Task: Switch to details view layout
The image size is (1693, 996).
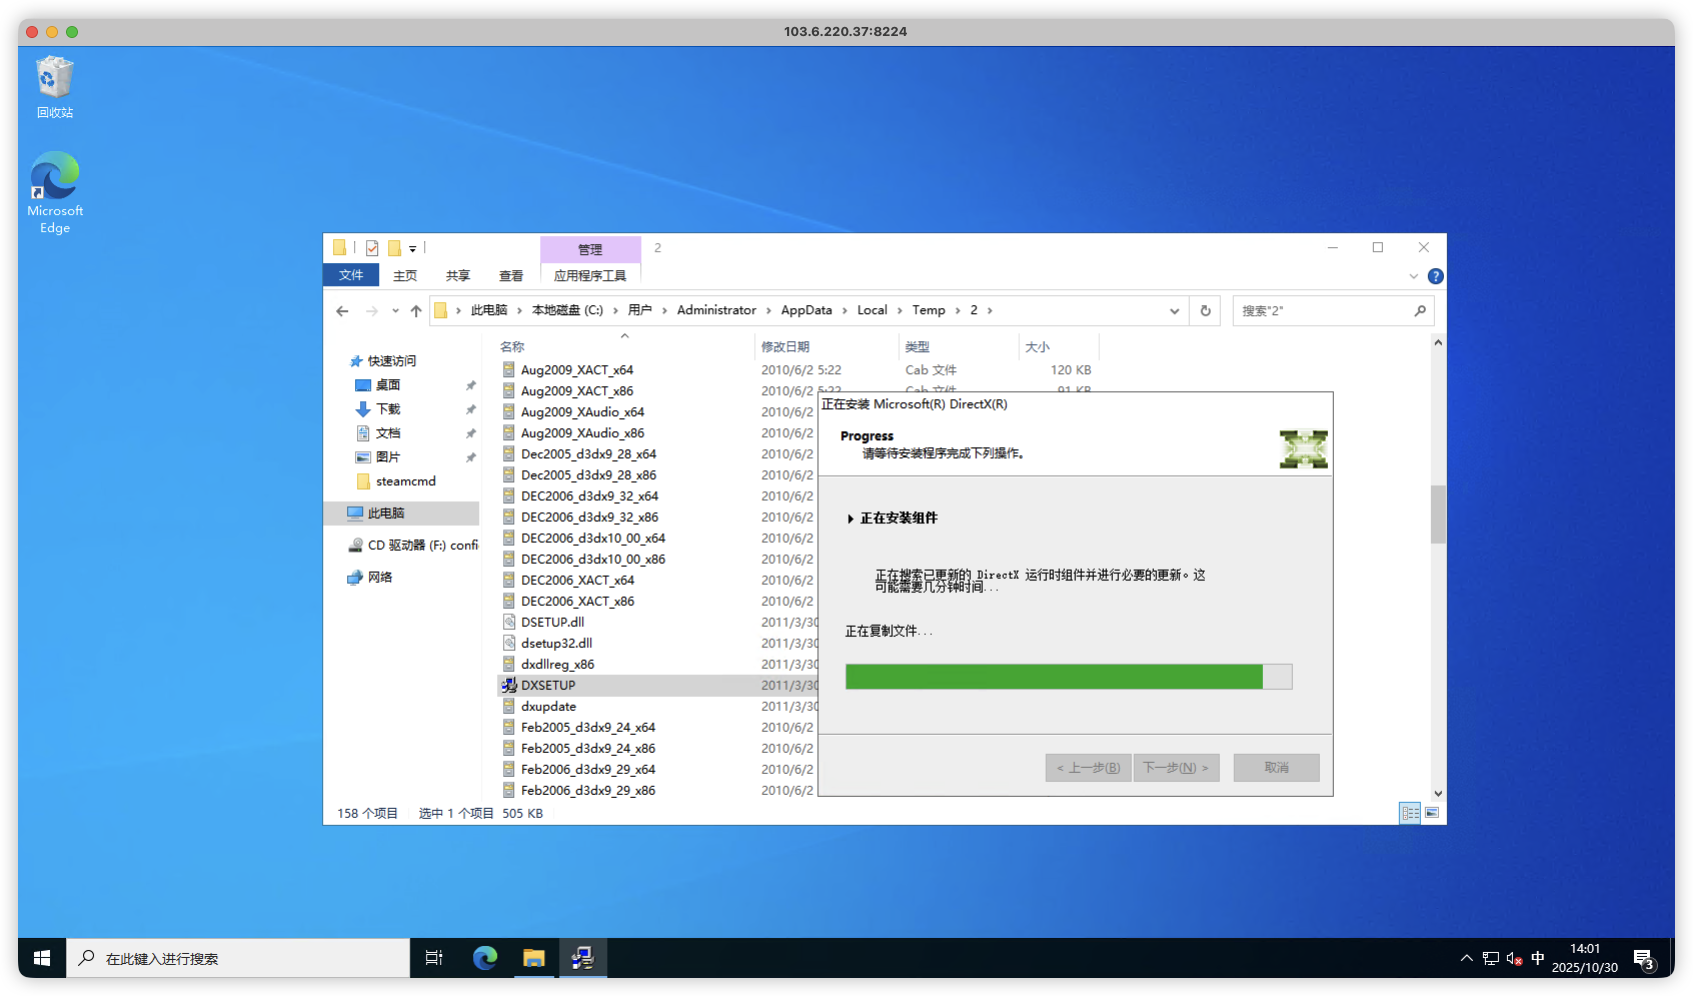Action: click(x=1410, y=813)
